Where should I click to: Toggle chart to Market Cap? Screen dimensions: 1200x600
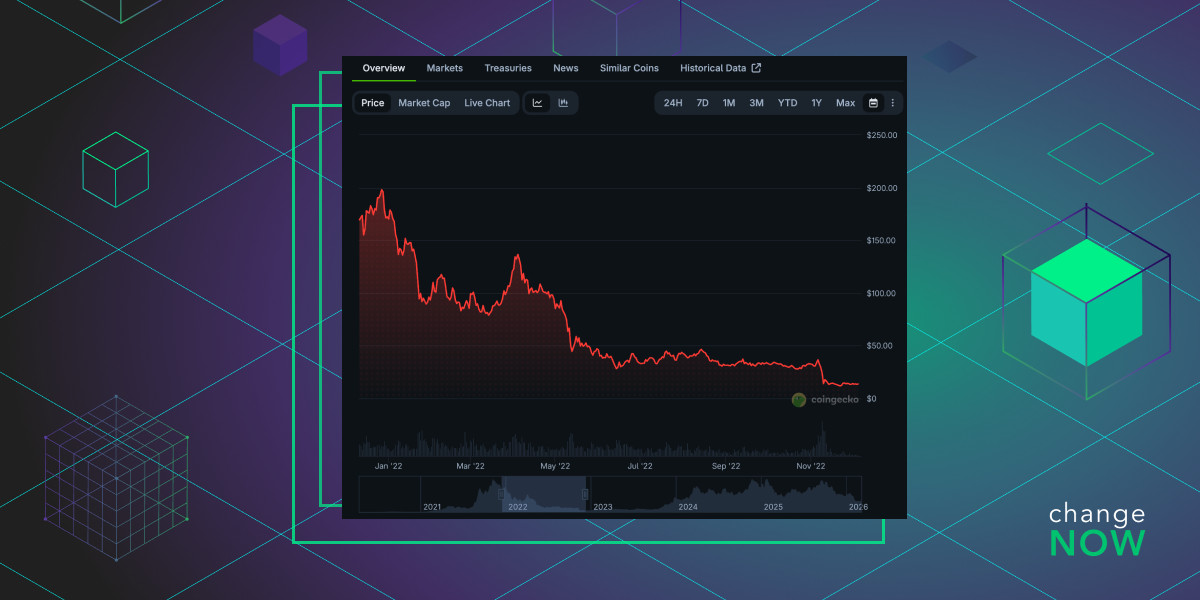(x=424, y=103)
